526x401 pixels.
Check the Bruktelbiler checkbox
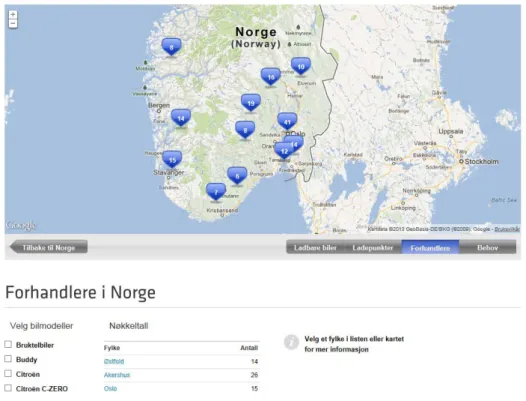(x=8, y=344)
